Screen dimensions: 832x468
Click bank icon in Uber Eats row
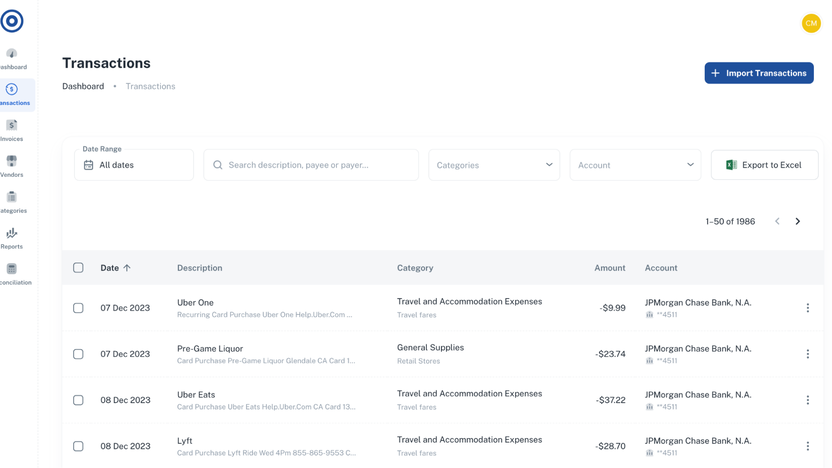[649, 407]
